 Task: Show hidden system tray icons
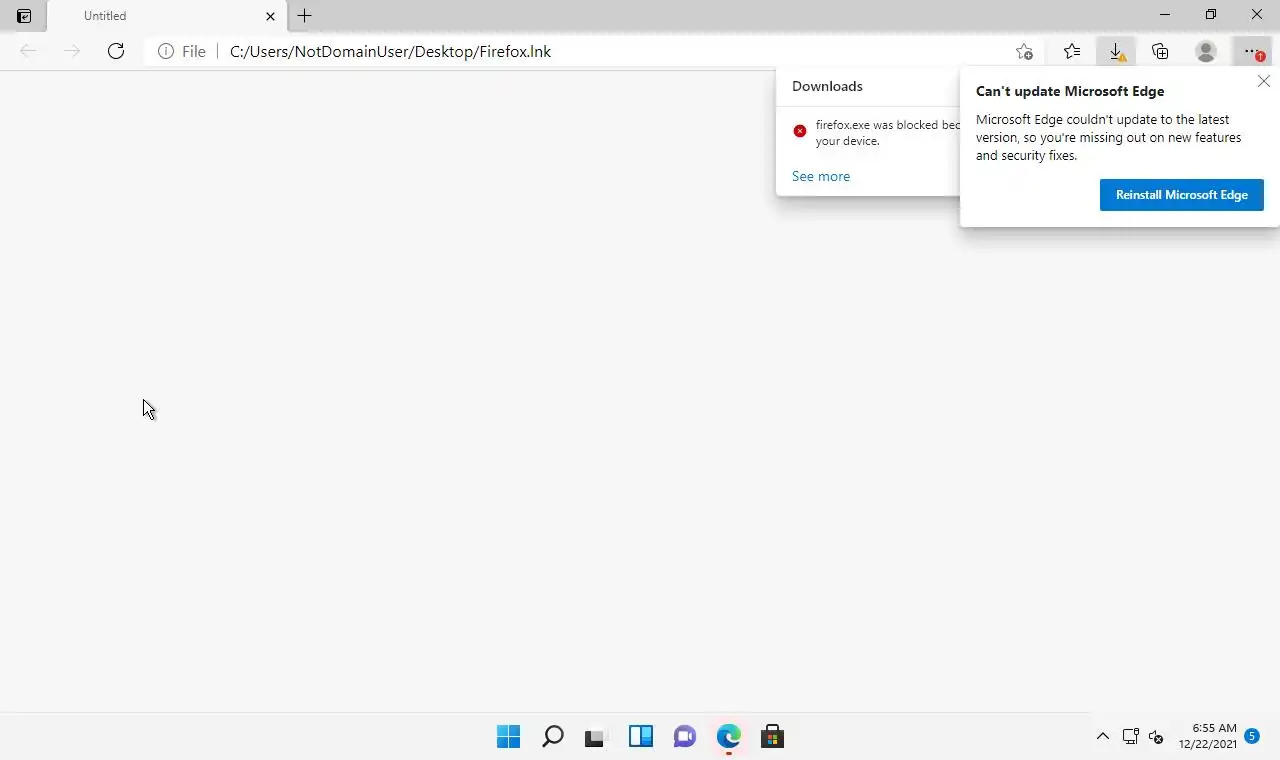pyautogui.click(x=1102, y=737)
